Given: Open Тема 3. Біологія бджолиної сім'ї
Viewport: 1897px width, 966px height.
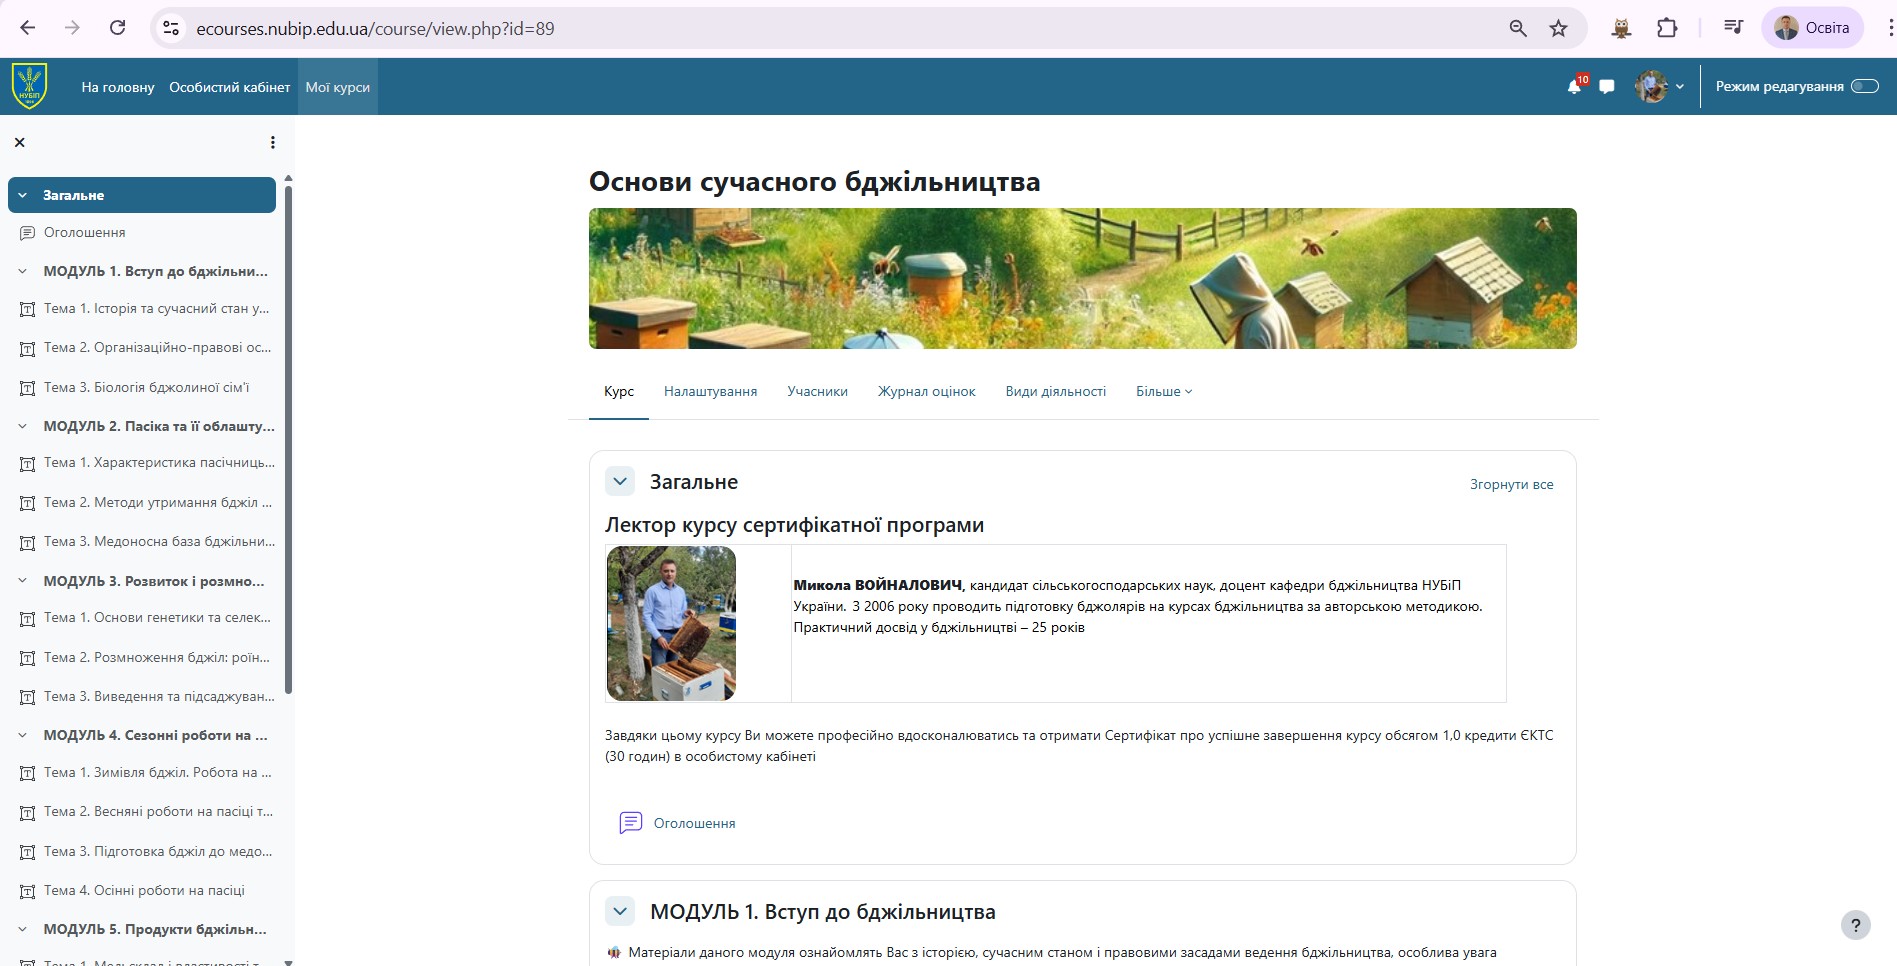Looking at the screenshot, I should pyautogui.click(x=146, y=387).
